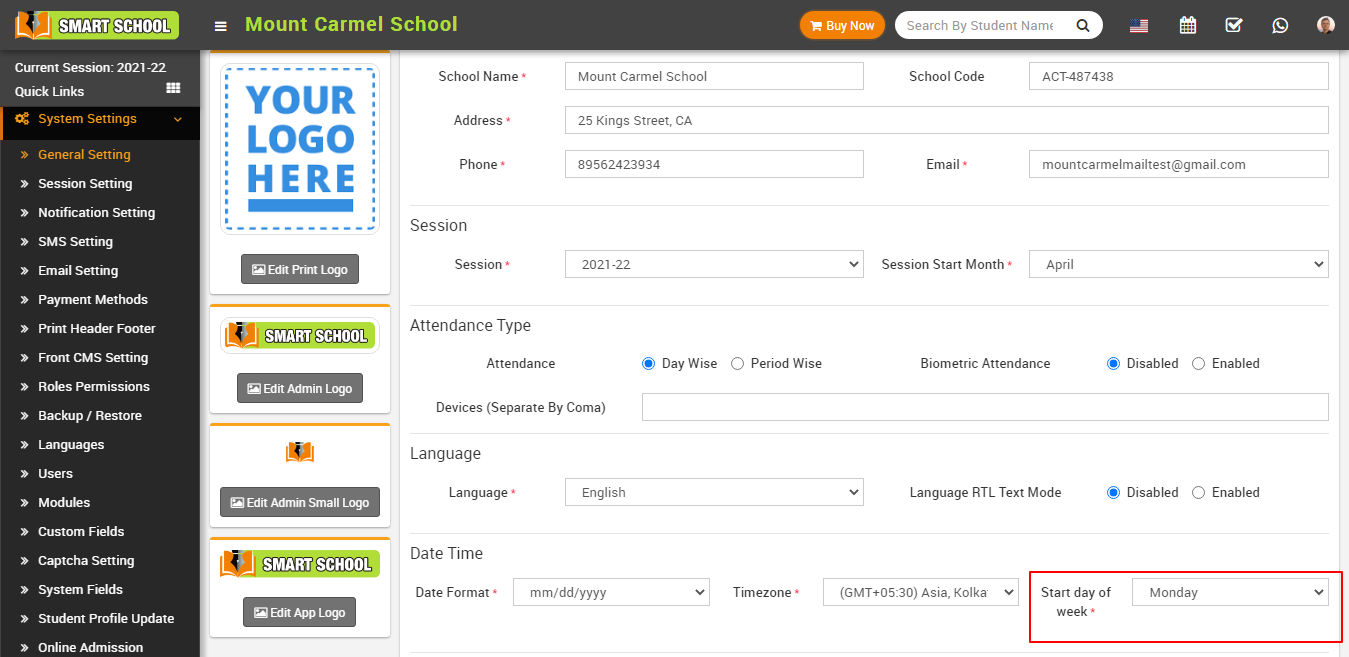Open Backup / Restore menu item
Screen dimensions: 1349x657
90,416
